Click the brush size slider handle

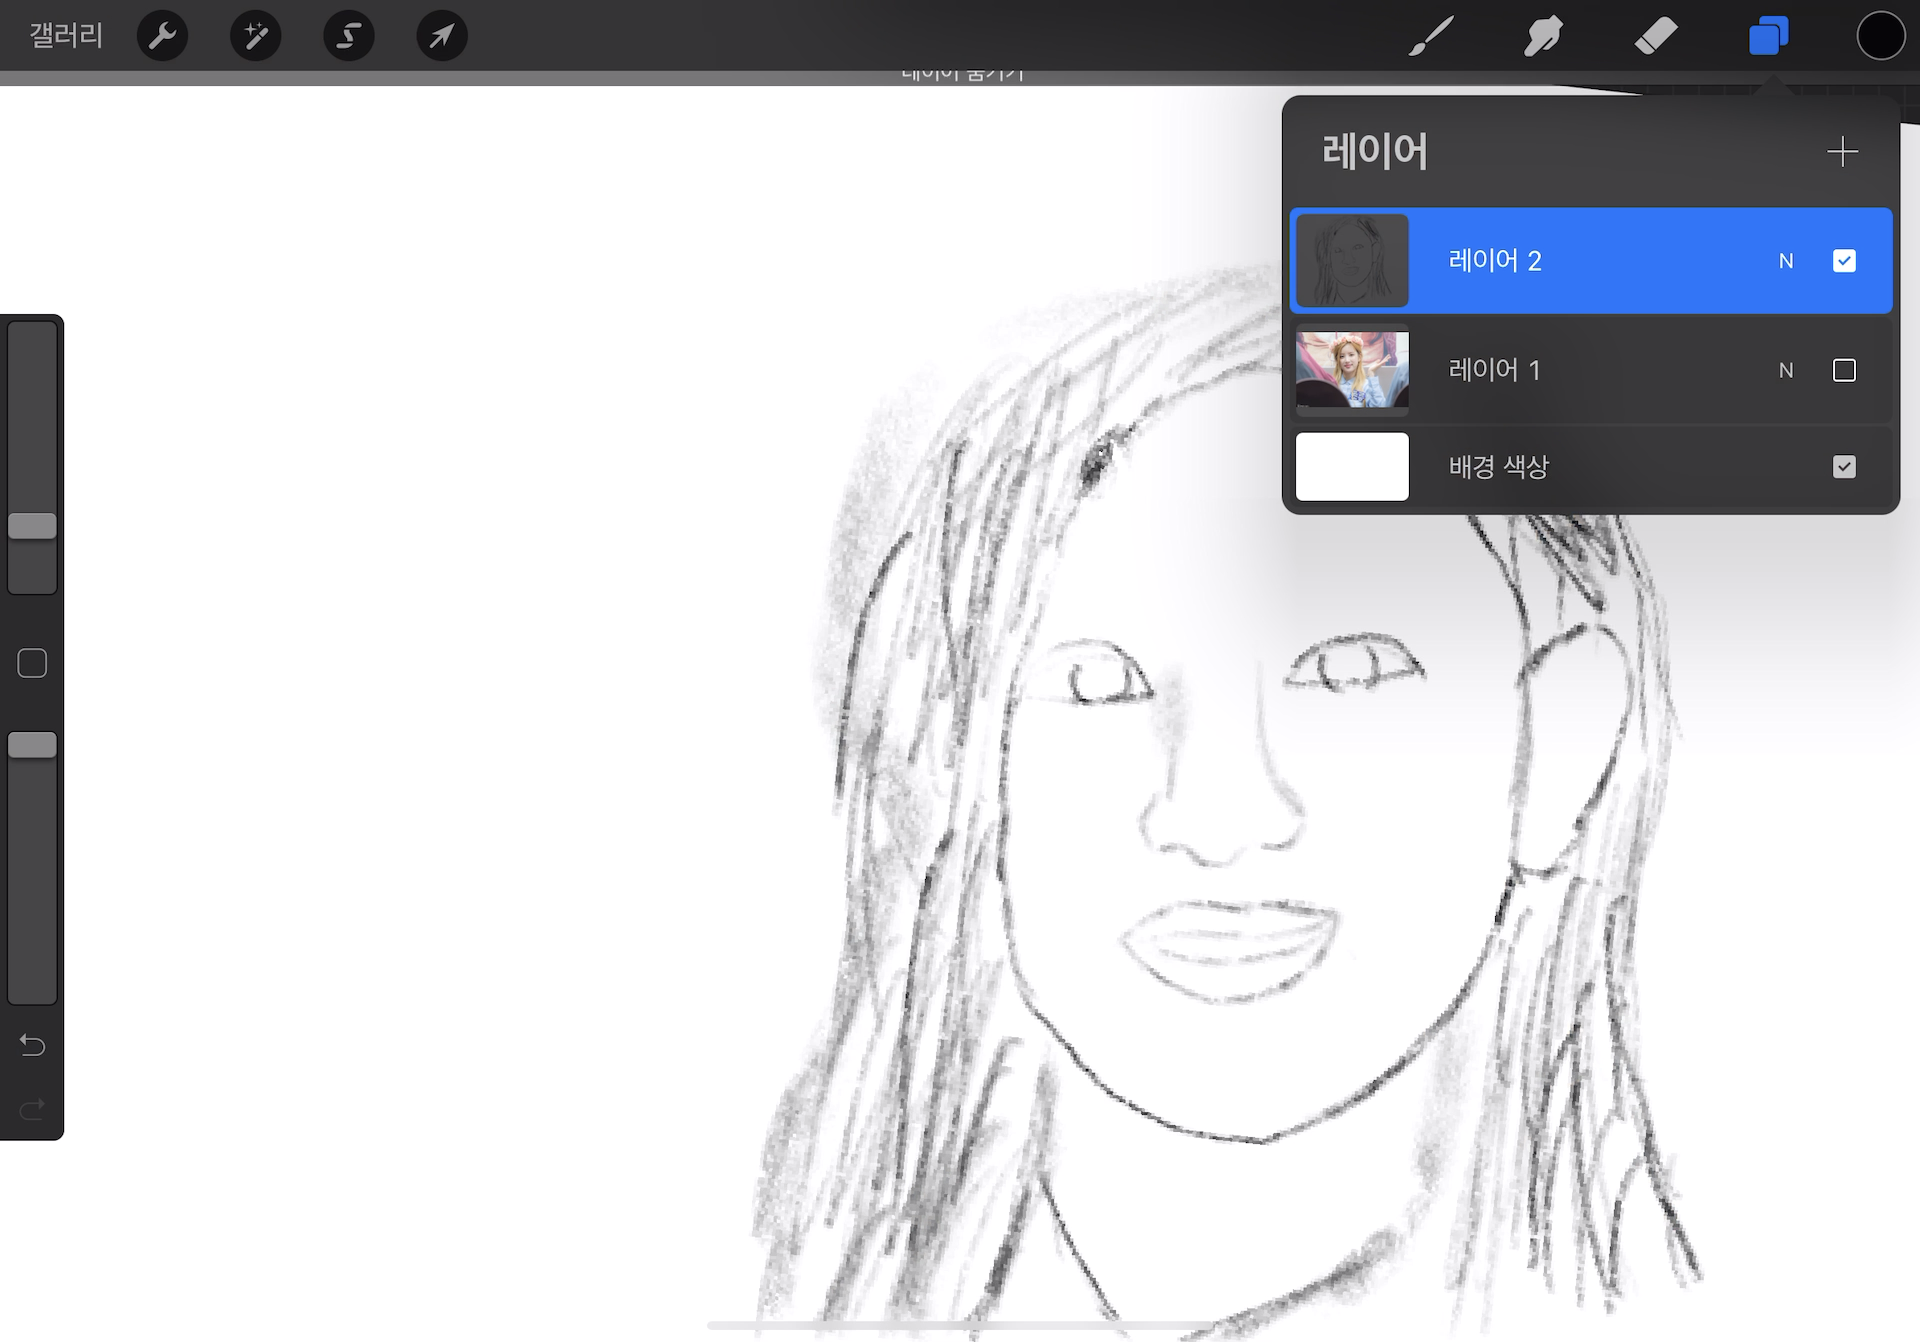pos(32,526)
